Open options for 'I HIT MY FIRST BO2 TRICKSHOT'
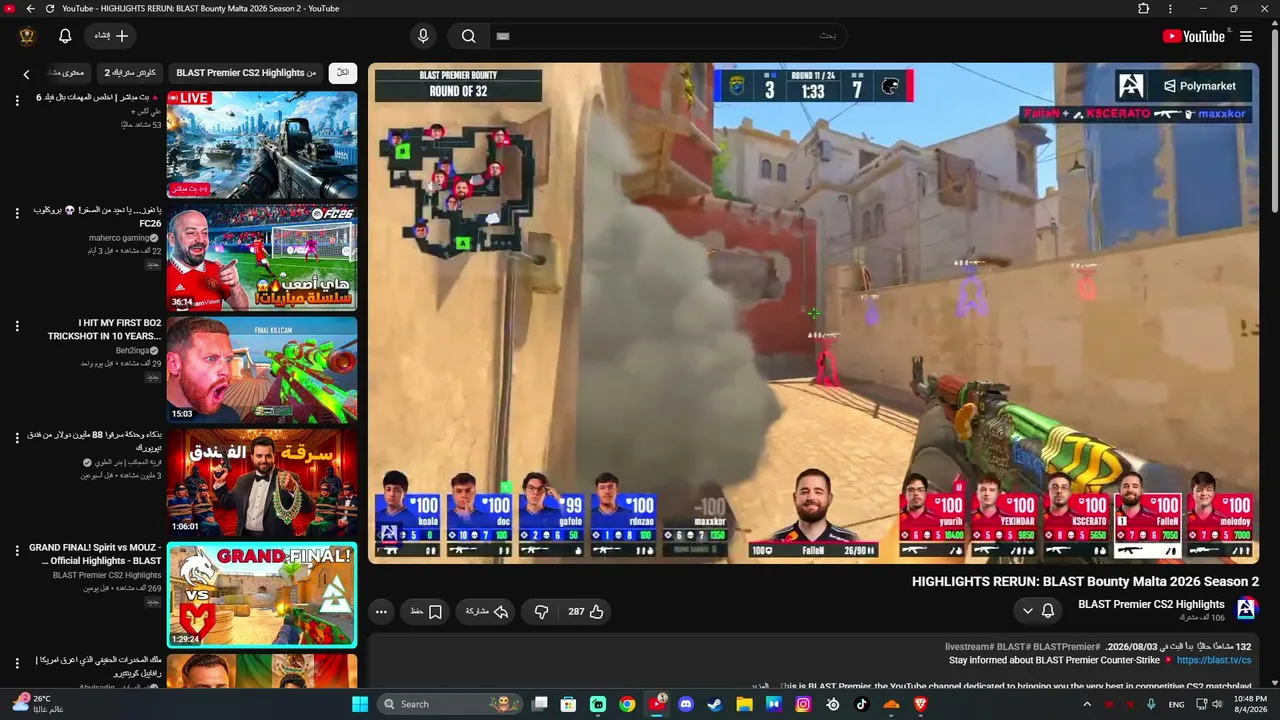This screenshot has height=720, width=1280. (x=17, y=326)
